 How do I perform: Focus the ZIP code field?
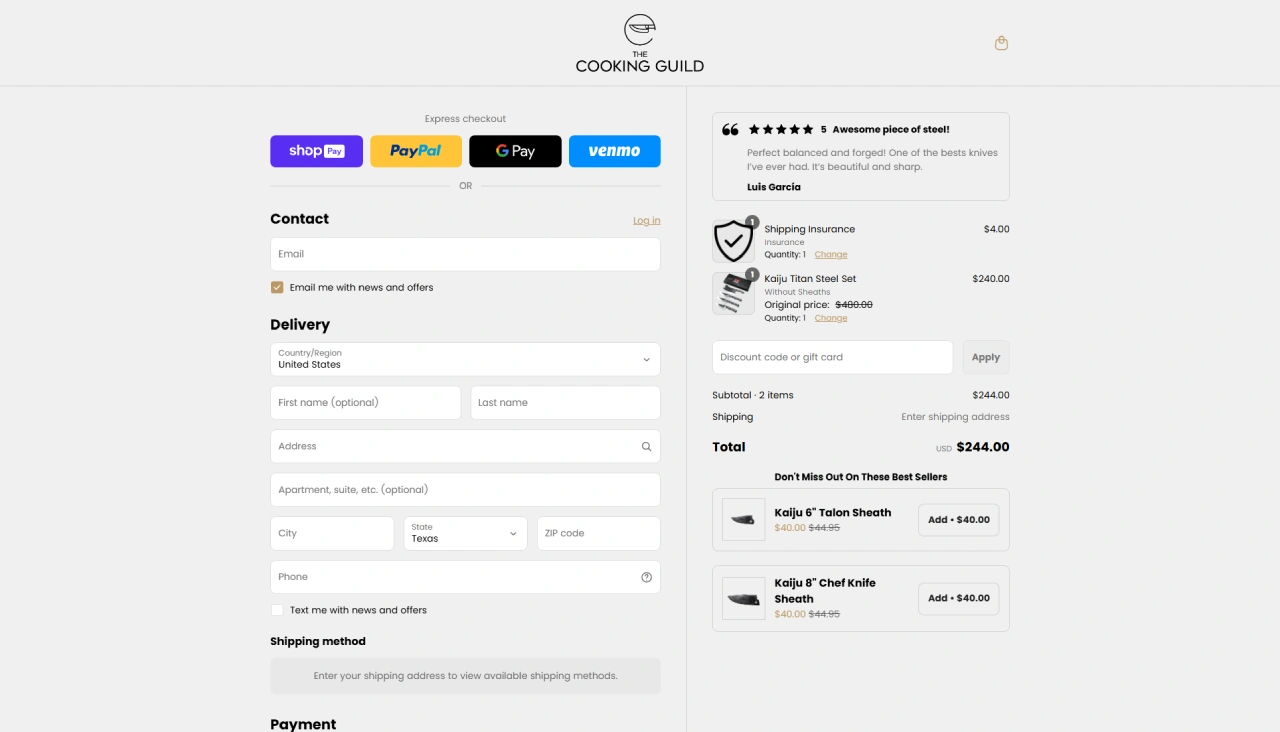pos(599,533)
